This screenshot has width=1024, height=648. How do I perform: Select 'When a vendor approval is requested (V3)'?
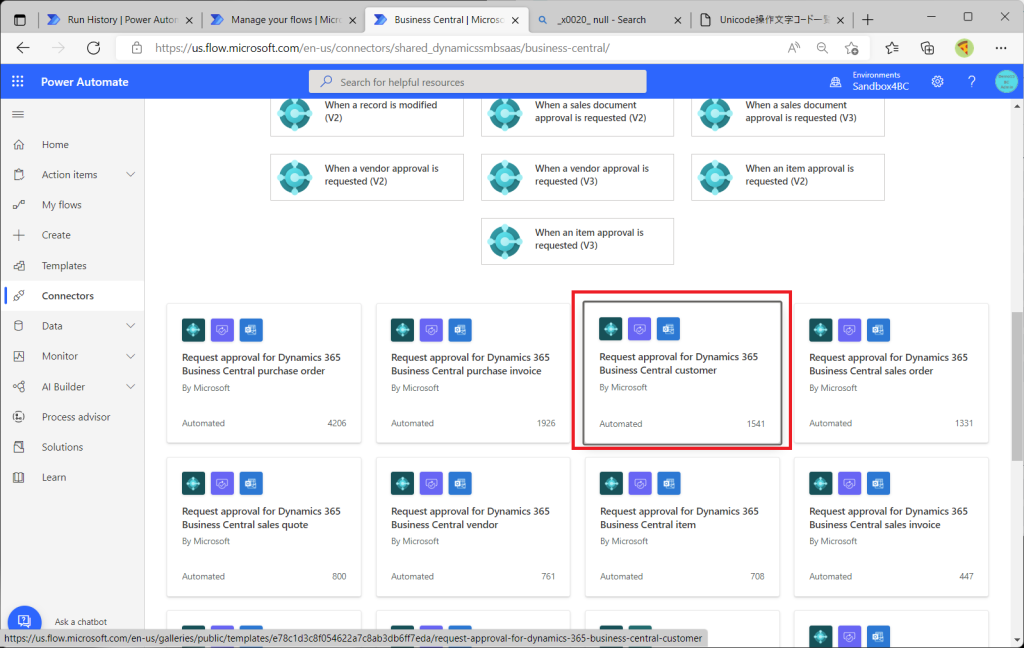(577, 177)
